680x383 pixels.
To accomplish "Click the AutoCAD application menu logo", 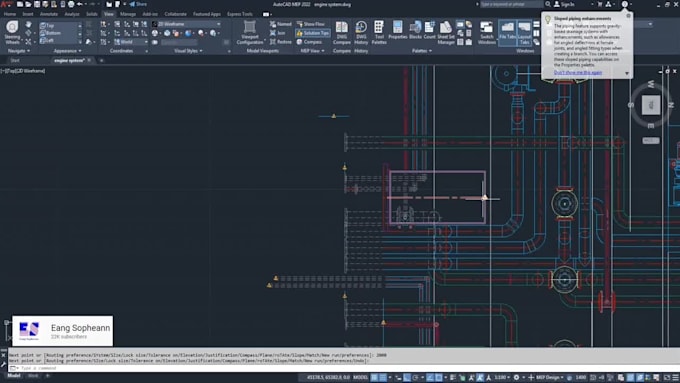I will [x=6, y=4].
